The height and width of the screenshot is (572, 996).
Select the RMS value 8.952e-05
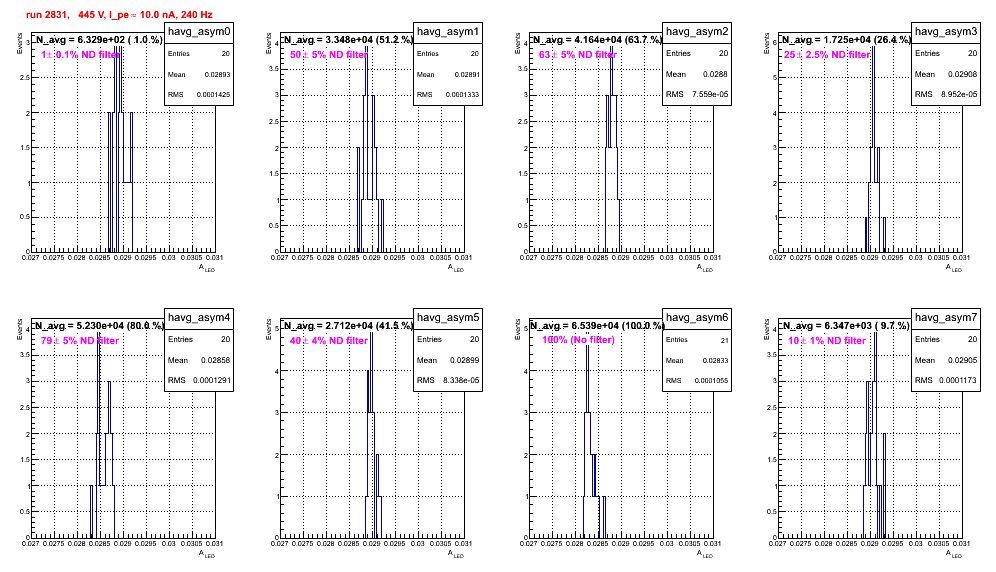(959, 95)
